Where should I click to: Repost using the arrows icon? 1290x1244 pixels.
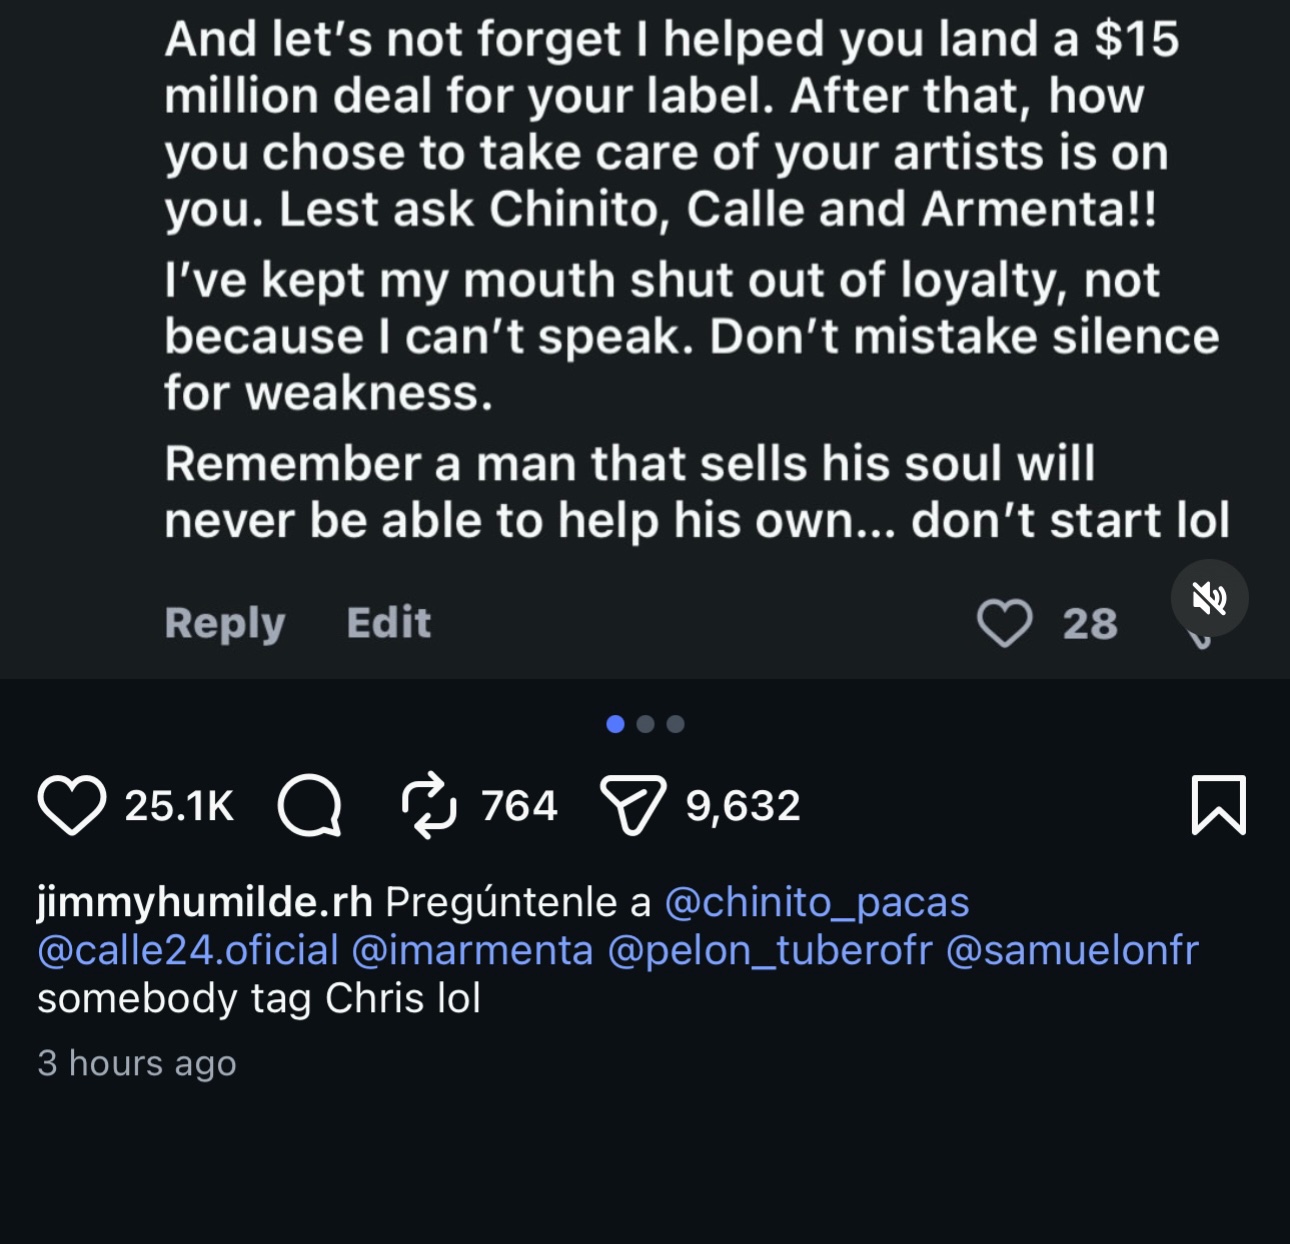(x=429, y=805)
